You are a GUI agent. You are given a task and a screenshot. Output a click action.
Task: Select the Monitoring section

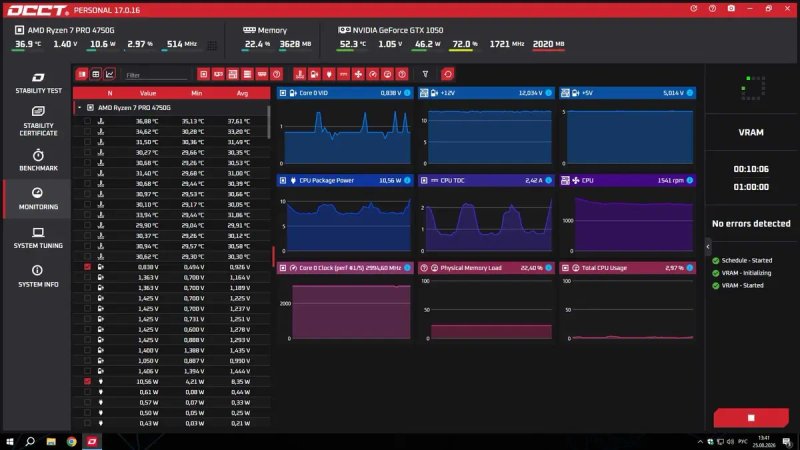tap(38, 199)
